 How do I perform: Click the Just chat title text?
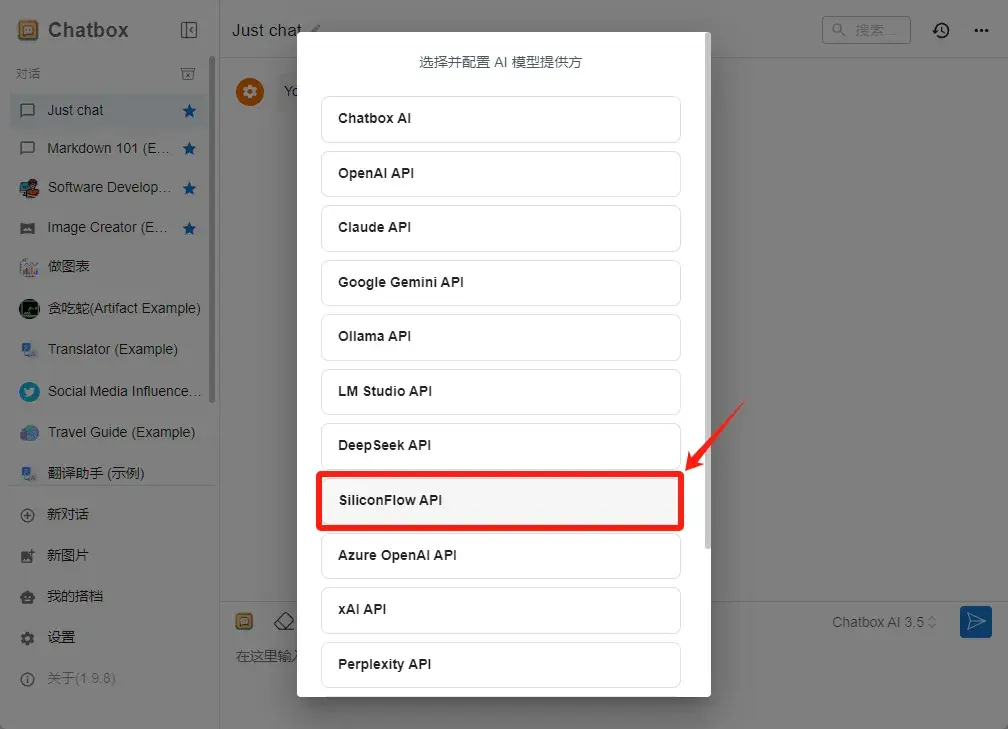click(267, 30)
